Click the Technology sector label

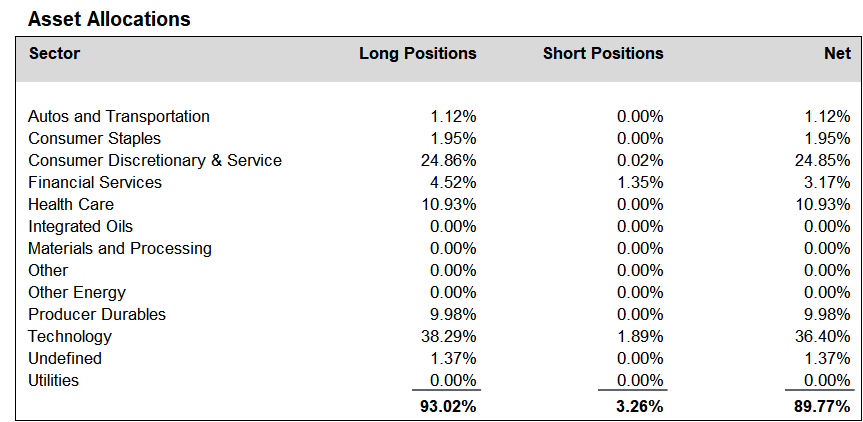tap(70, 336)
